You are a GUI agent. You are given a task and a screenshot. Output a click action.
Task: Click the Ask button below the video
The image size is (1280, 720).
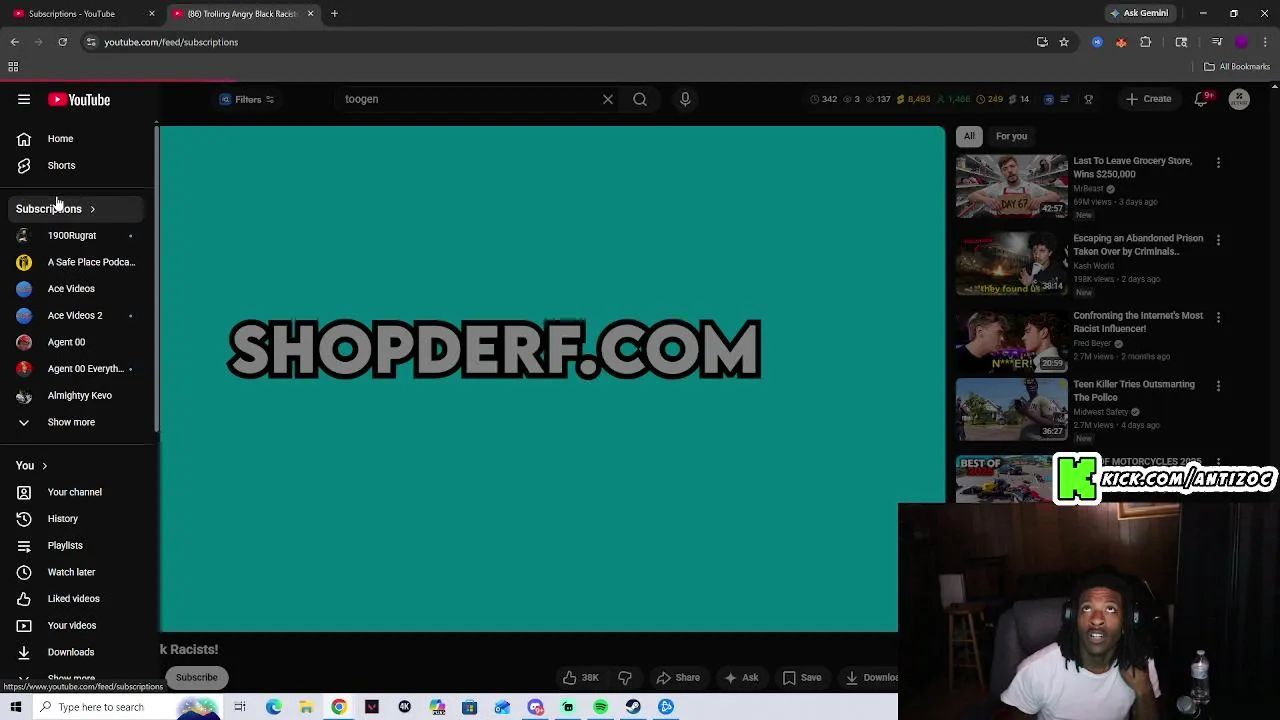click(x=741, y=677)
